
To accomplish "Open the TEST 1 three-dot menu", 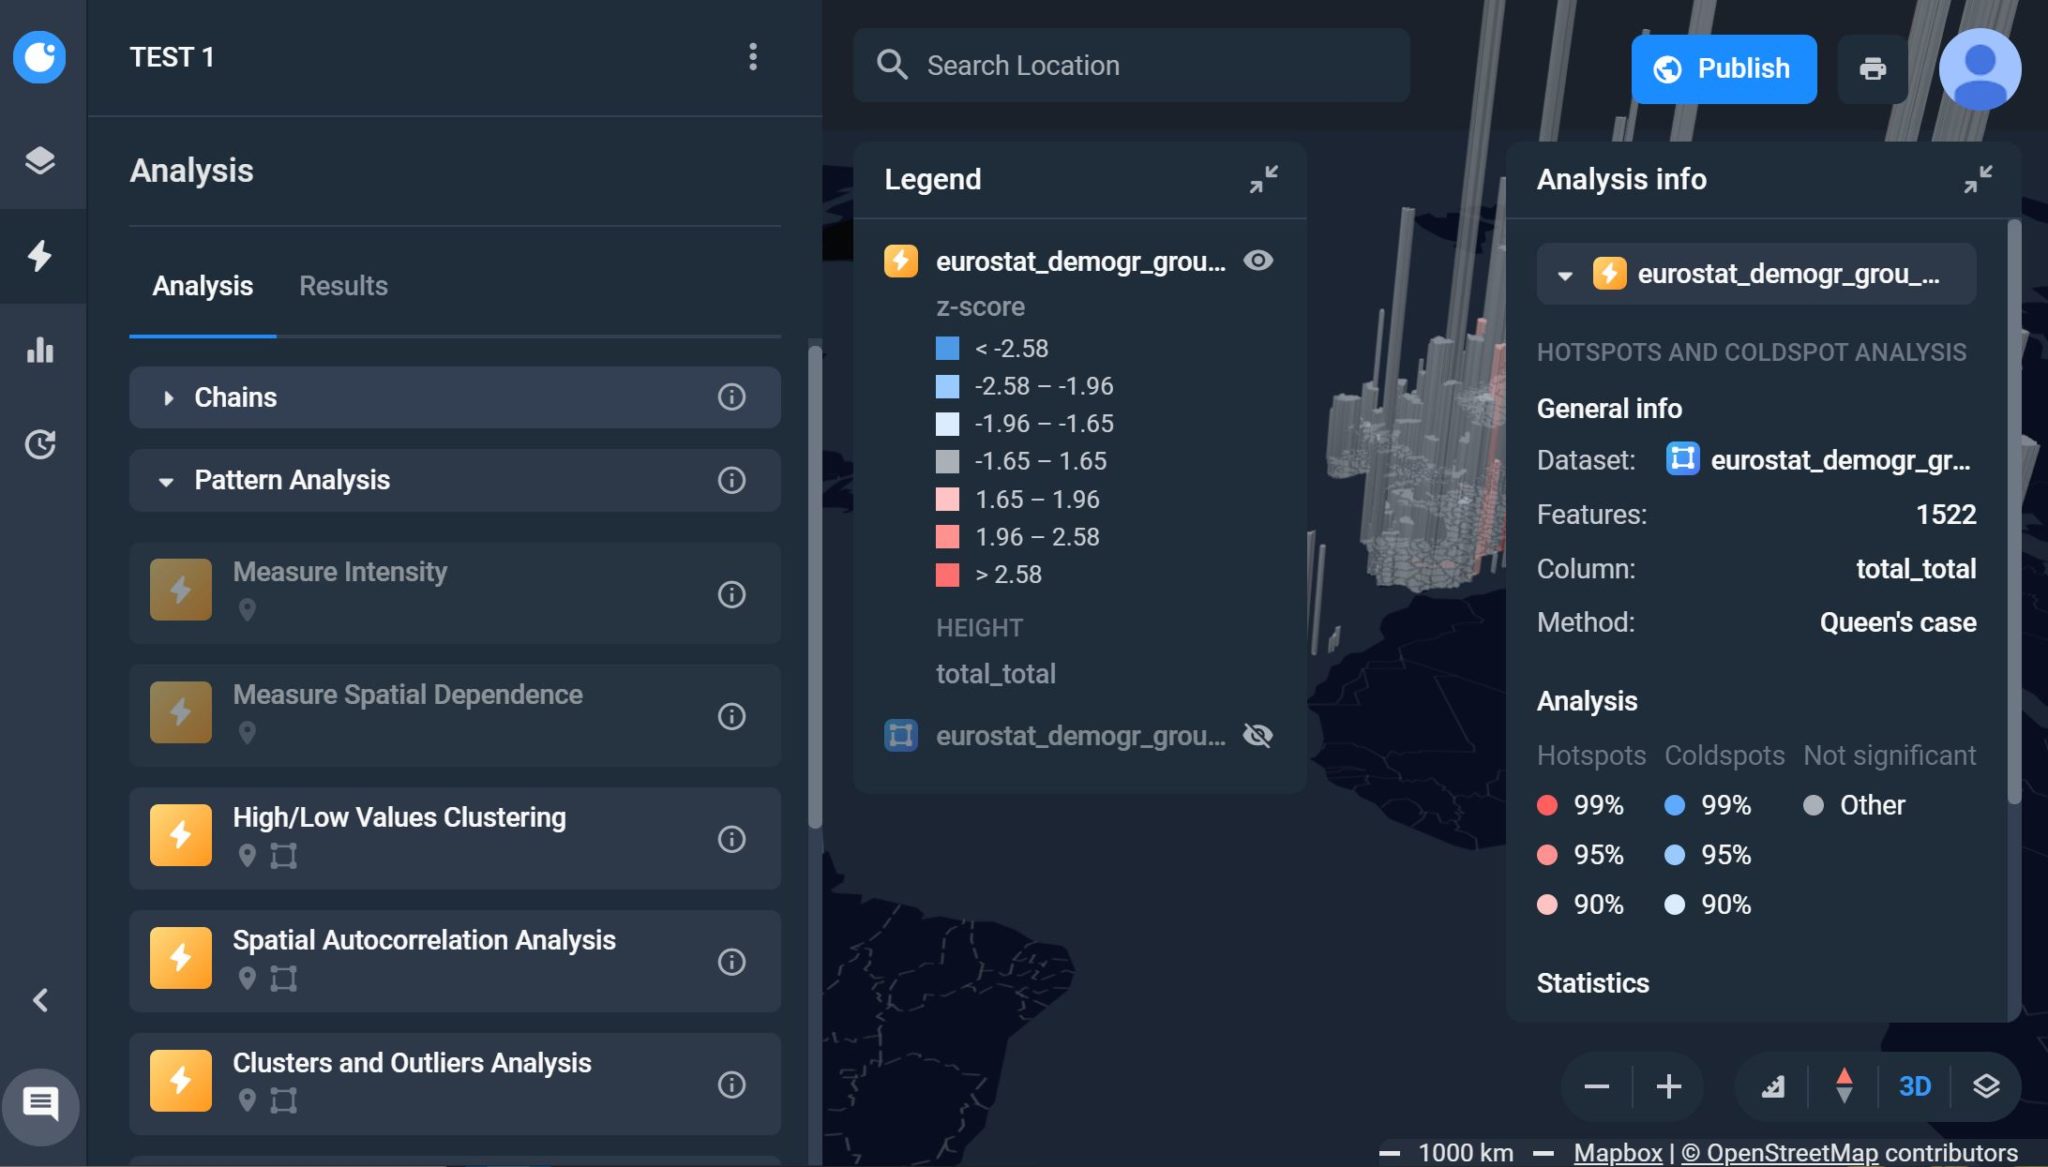I will 753,57.
